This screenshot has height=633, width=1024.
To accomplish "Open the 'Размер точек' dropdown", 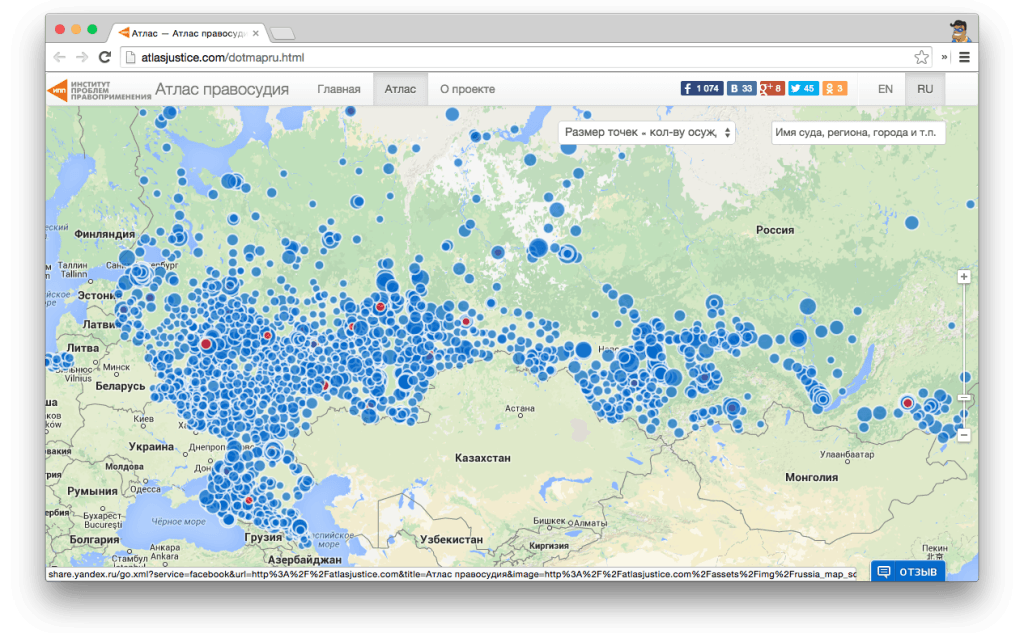I will (x=647, y=132).
